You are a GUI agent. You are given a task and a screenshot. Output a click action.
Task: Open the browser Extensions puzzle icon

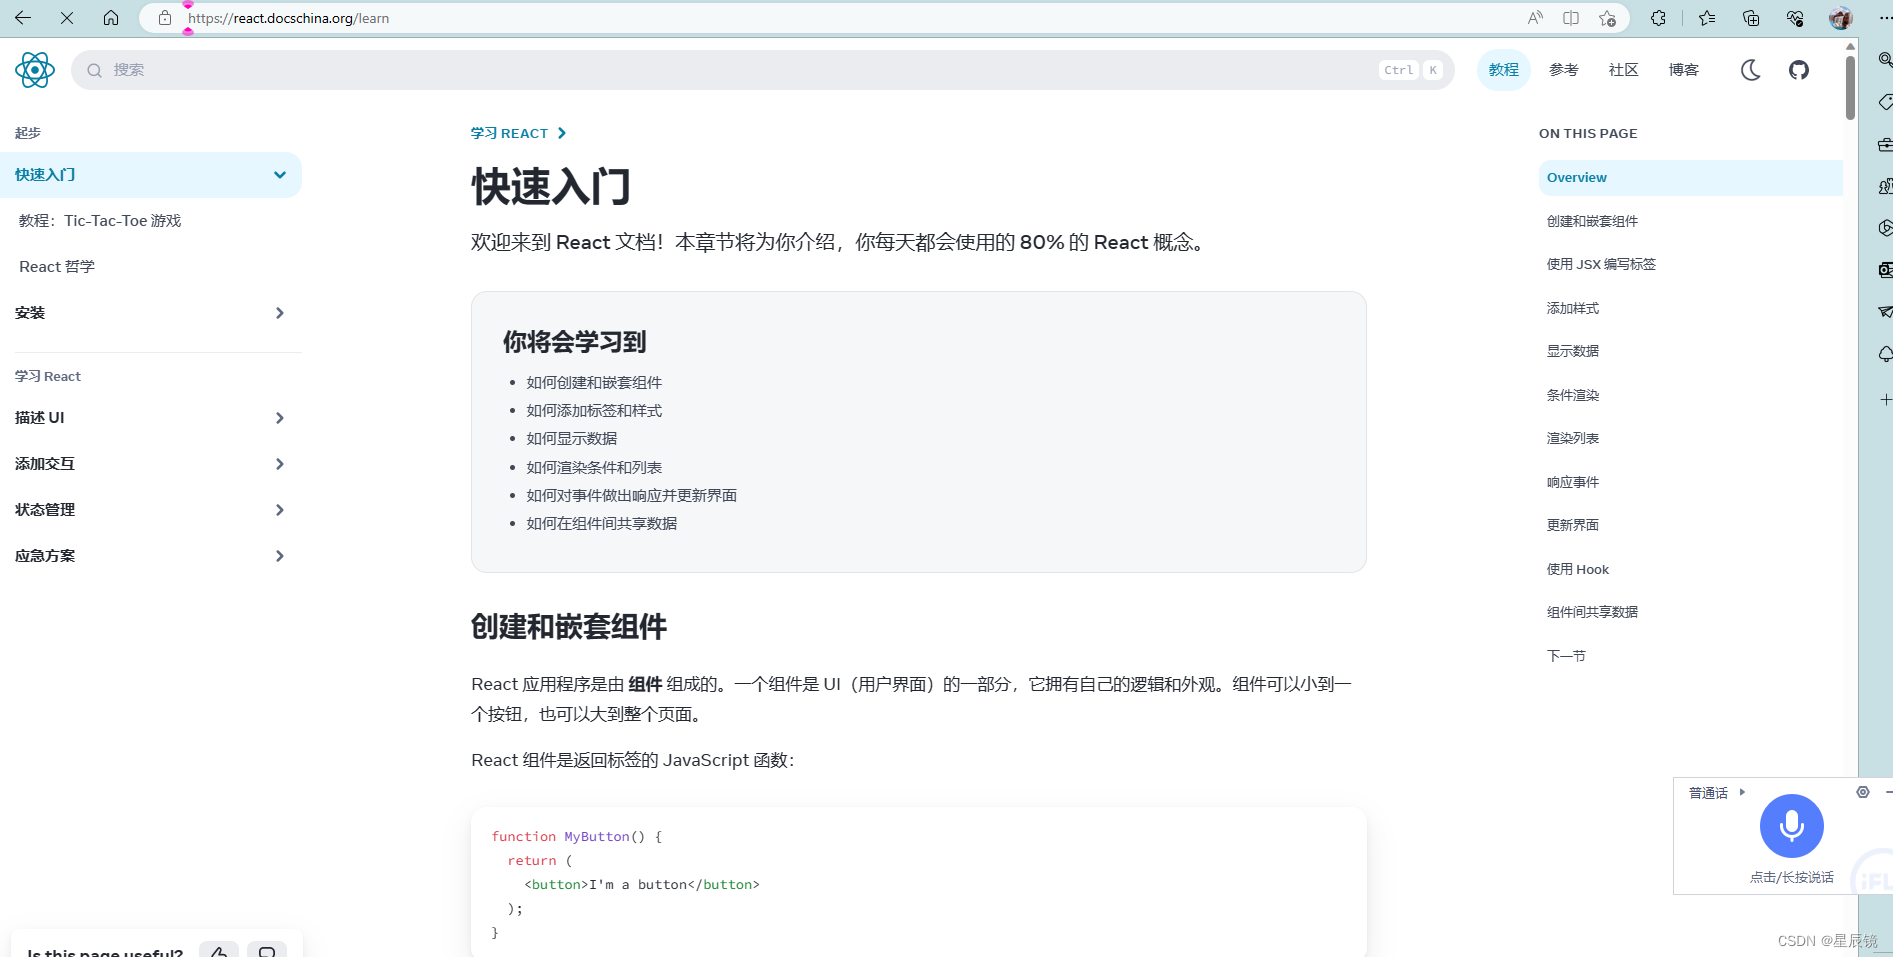1659,18
